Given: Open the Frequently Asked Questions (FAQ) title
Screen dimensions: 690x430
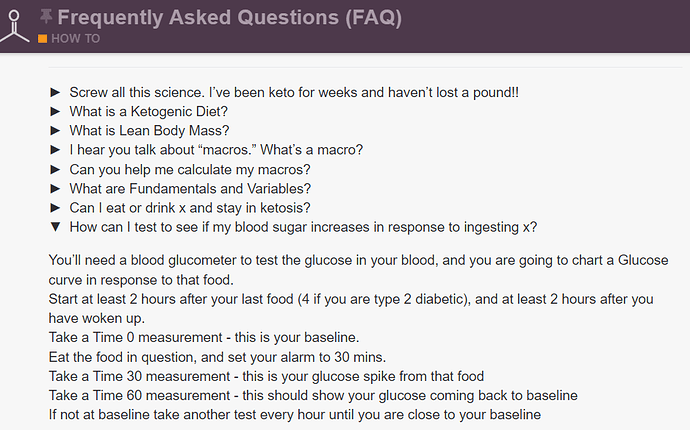Looking at the screenshot, I should pos(230,18).
